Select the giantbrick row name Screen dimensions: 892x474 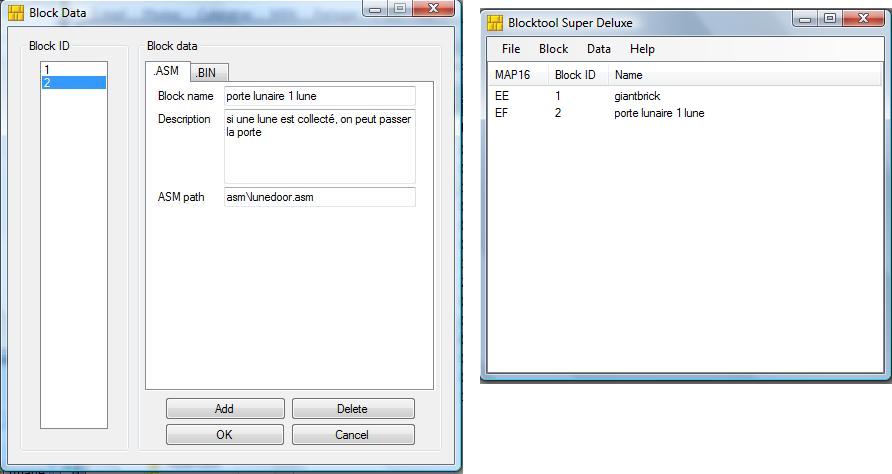tap(637, 96)
